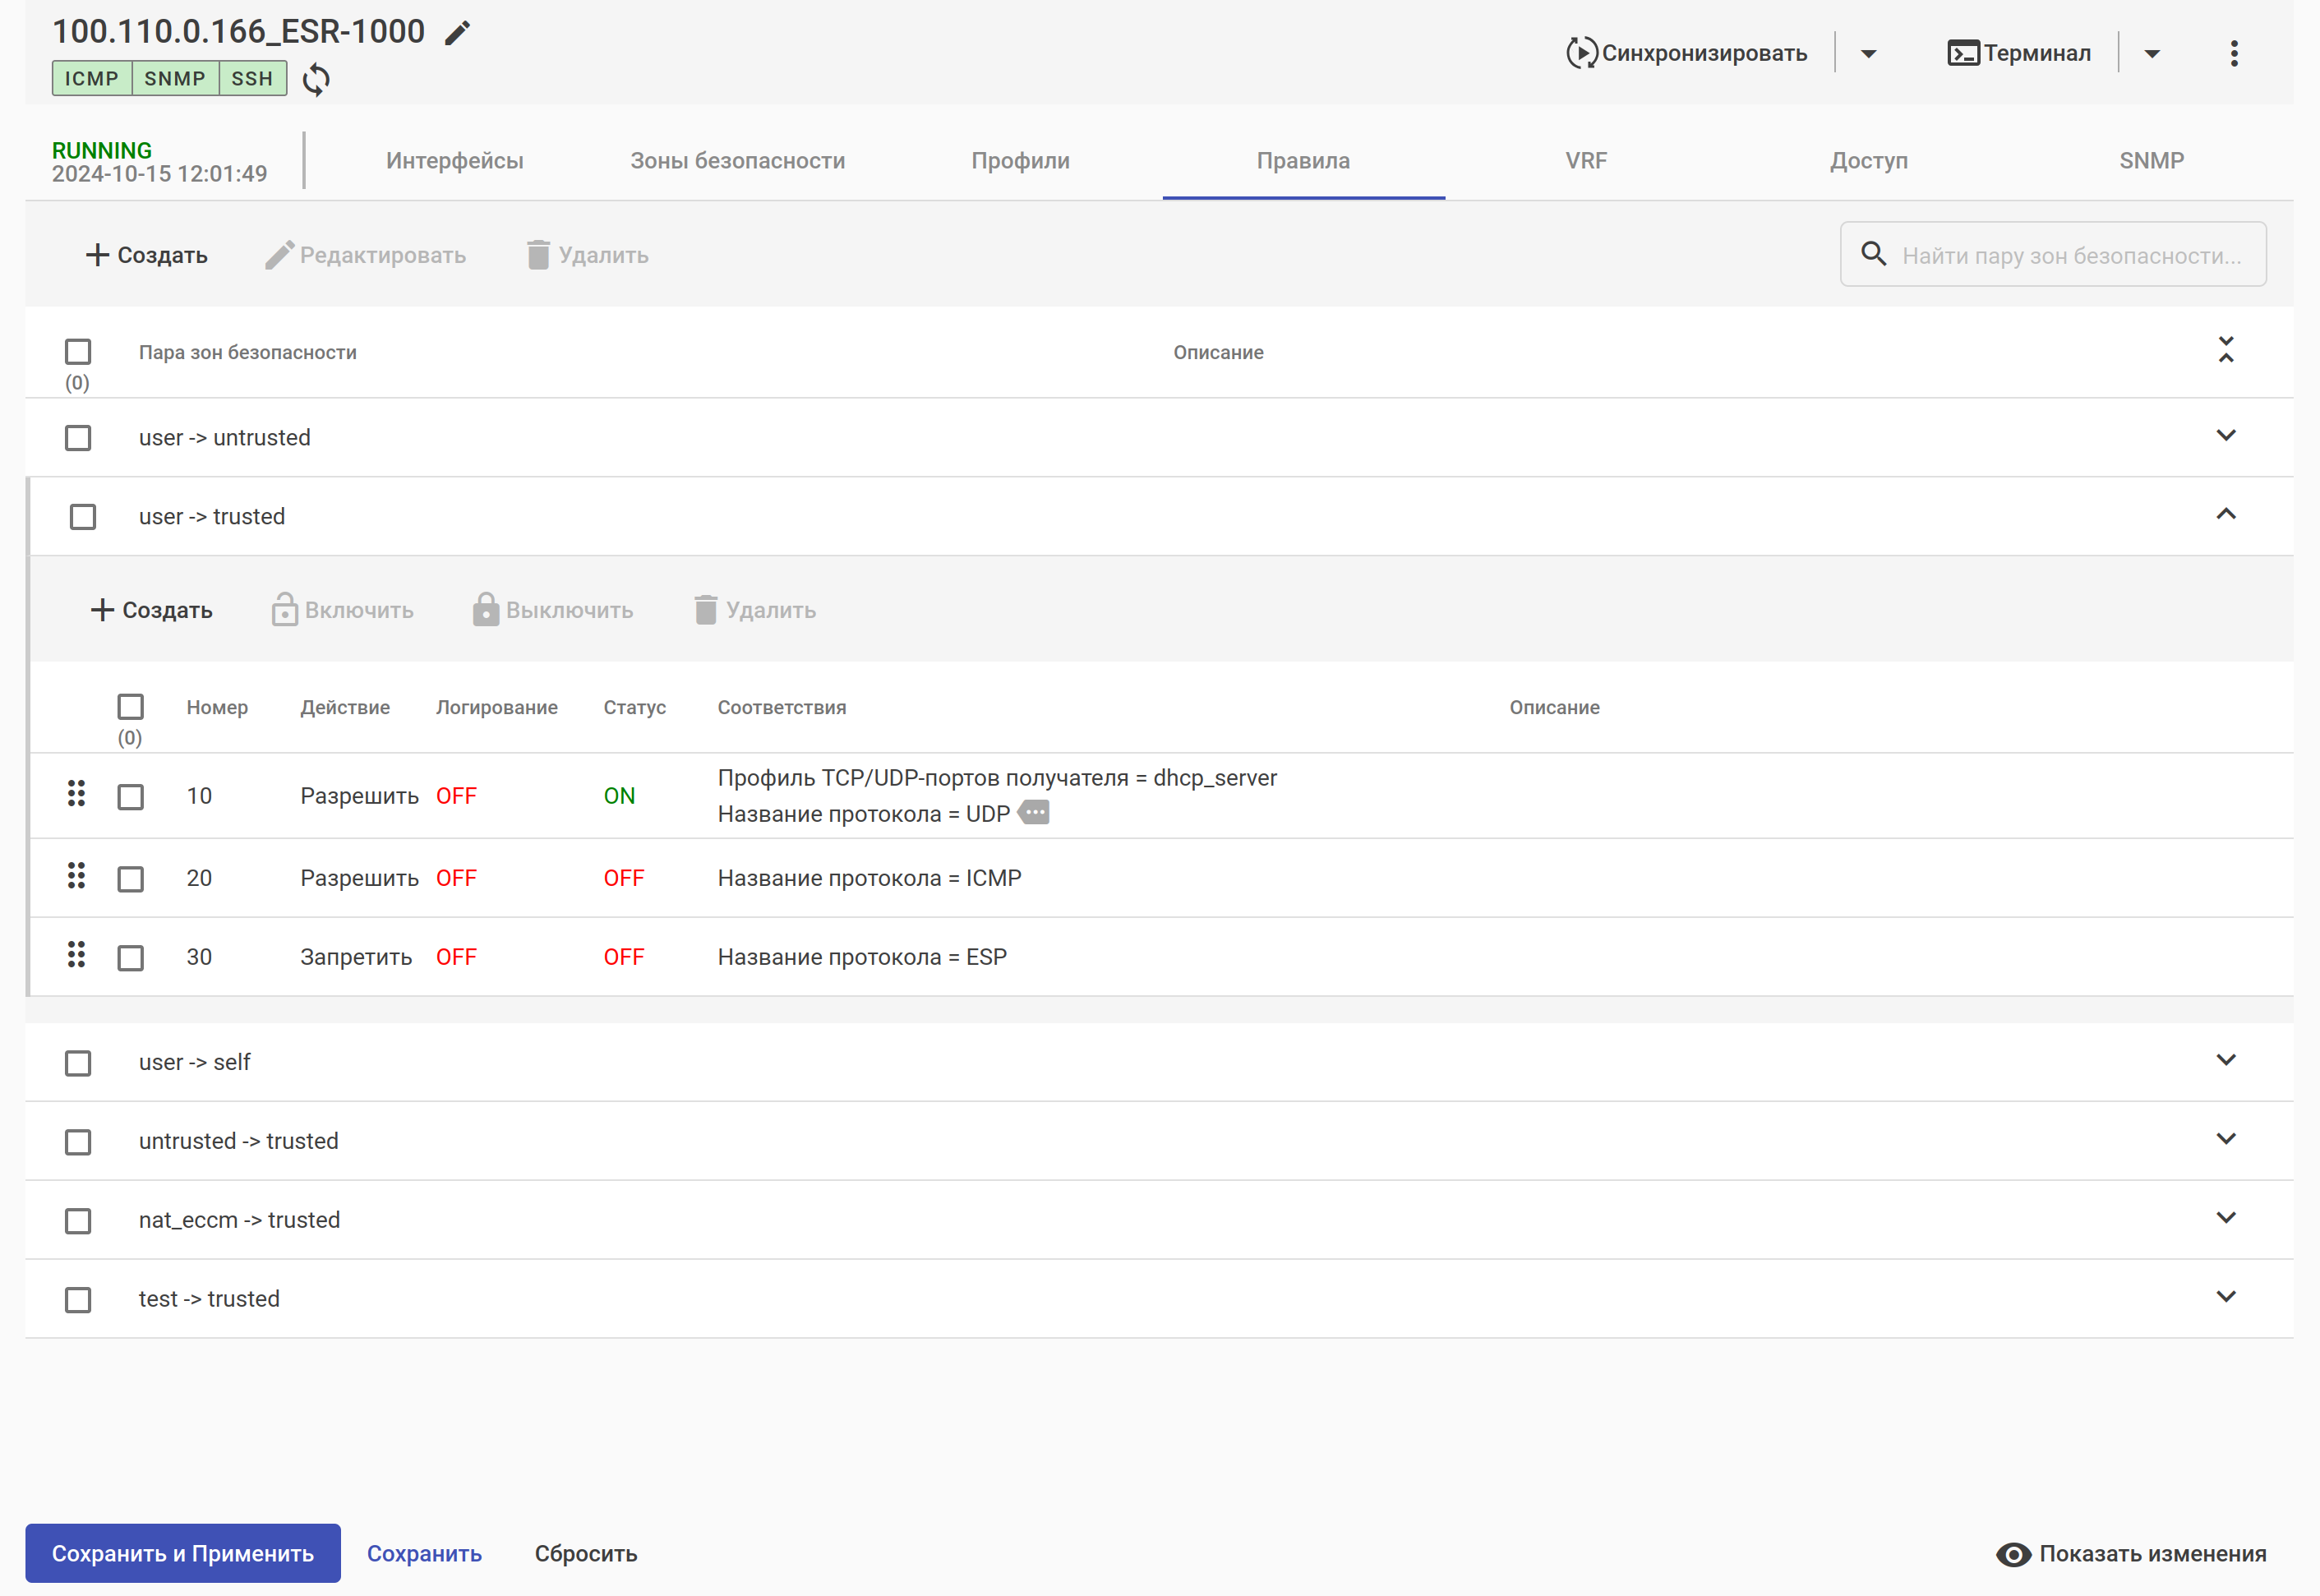Click the Сбросить button
Screen dimensions: 2320x1596
pyautogui.click(x=585, y=1553)
